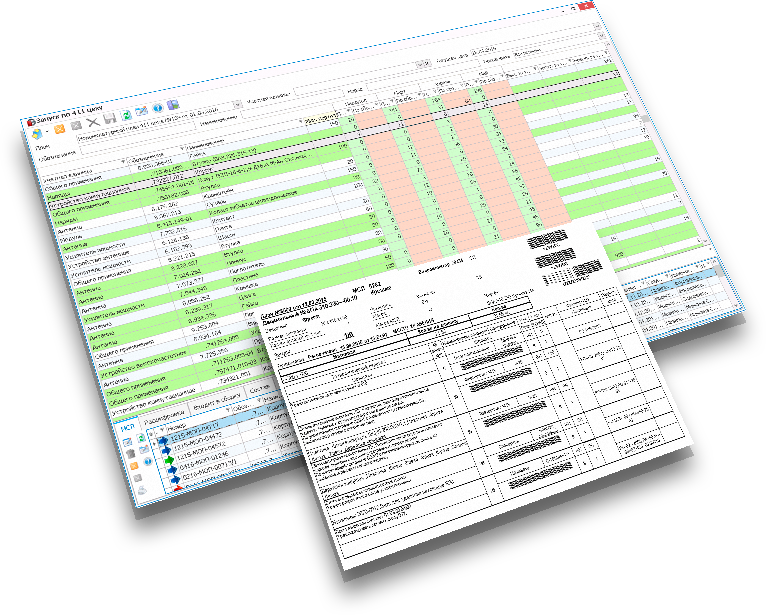Viewport: 766px width, 615px height.
Task: Click the black X delete toolbar icon
Action: tap(93, 122)
